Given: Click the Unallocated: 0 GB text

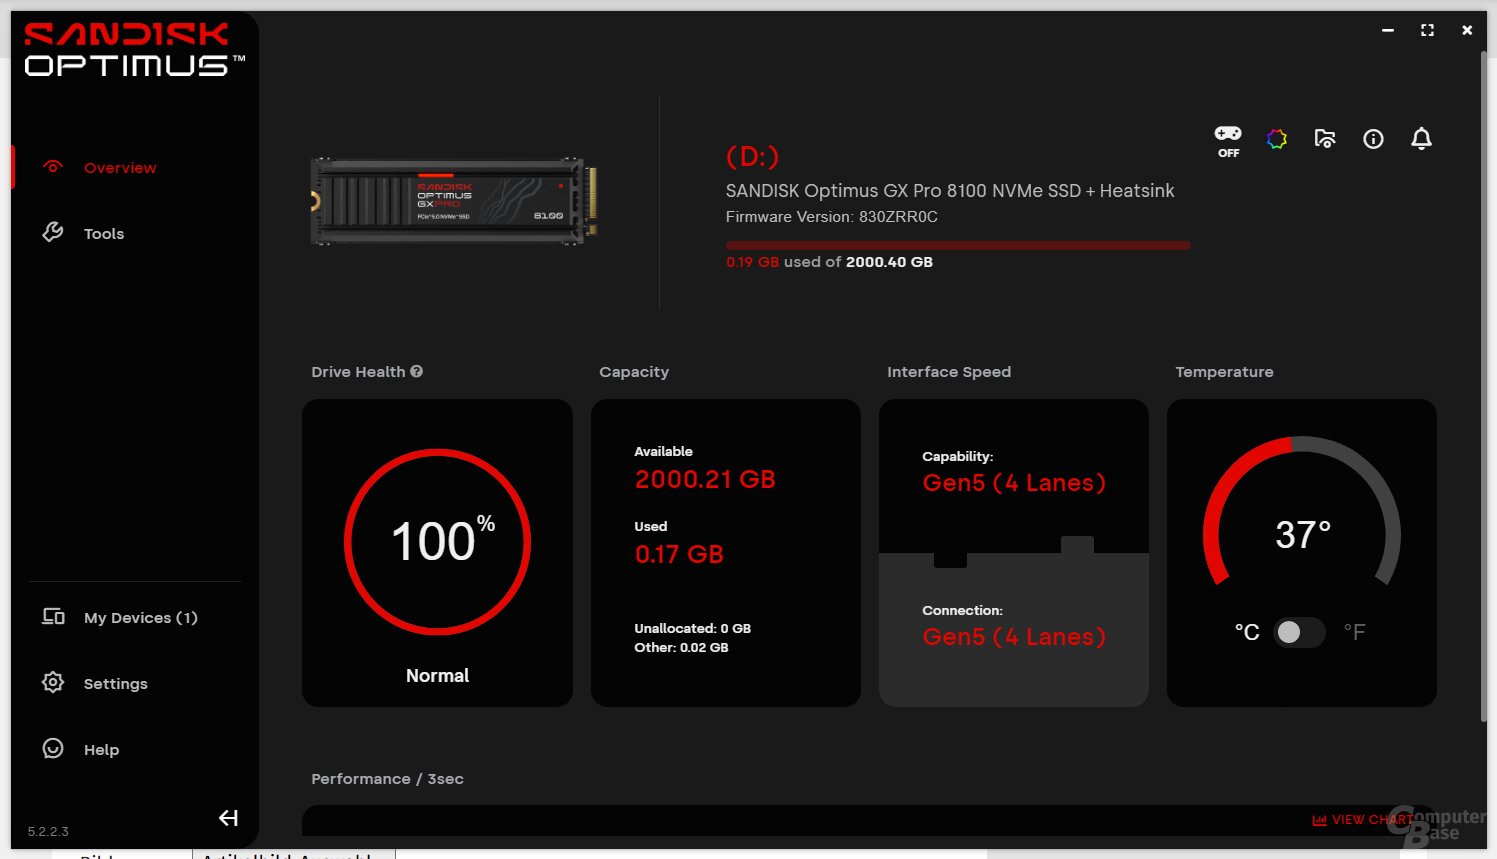Looking at the screenshot, I should pos(693,629).
